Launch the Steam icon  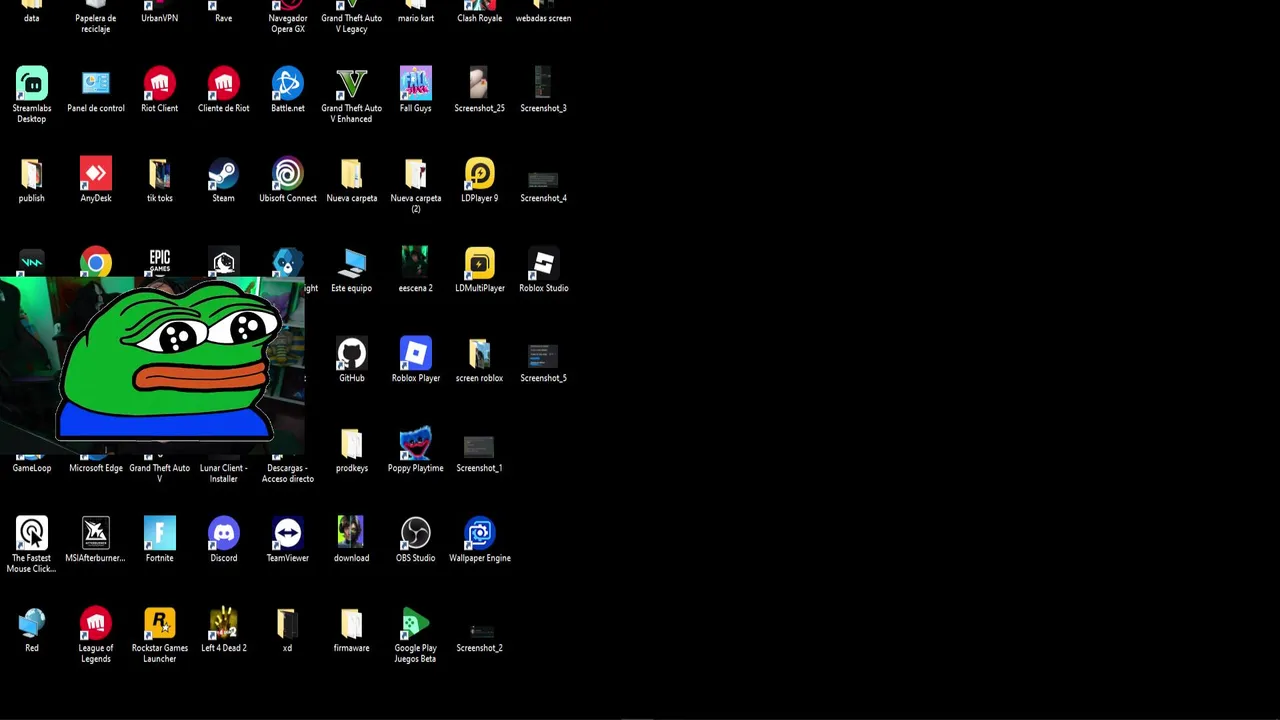click(223, 174)
